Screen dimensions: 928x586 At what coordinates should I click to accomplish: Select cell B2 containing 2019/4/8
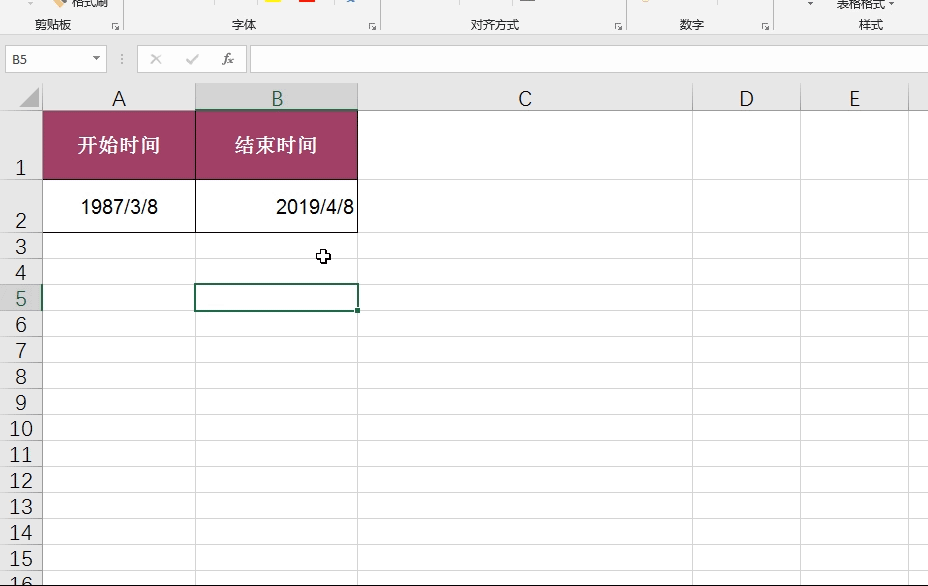coord(276,207)
